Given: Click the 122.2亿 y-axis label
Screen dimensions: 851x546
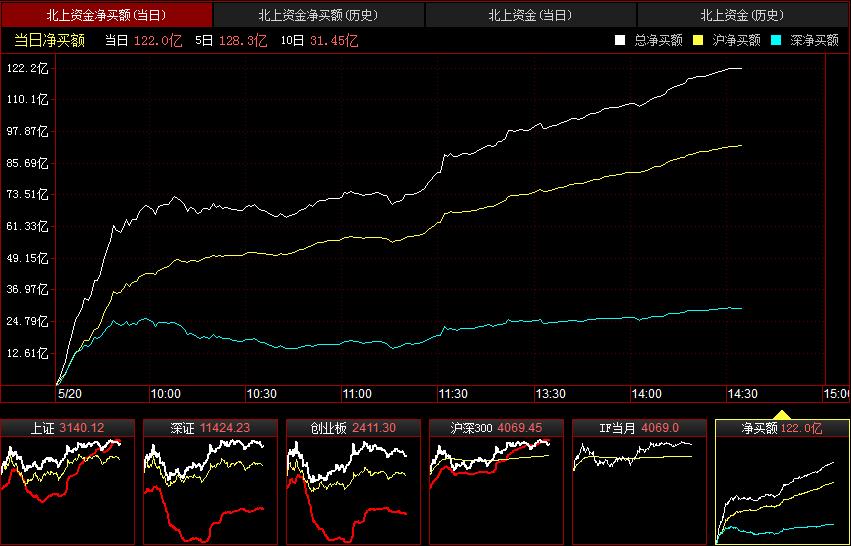Looking at the screenshot, I should point(27,68).
